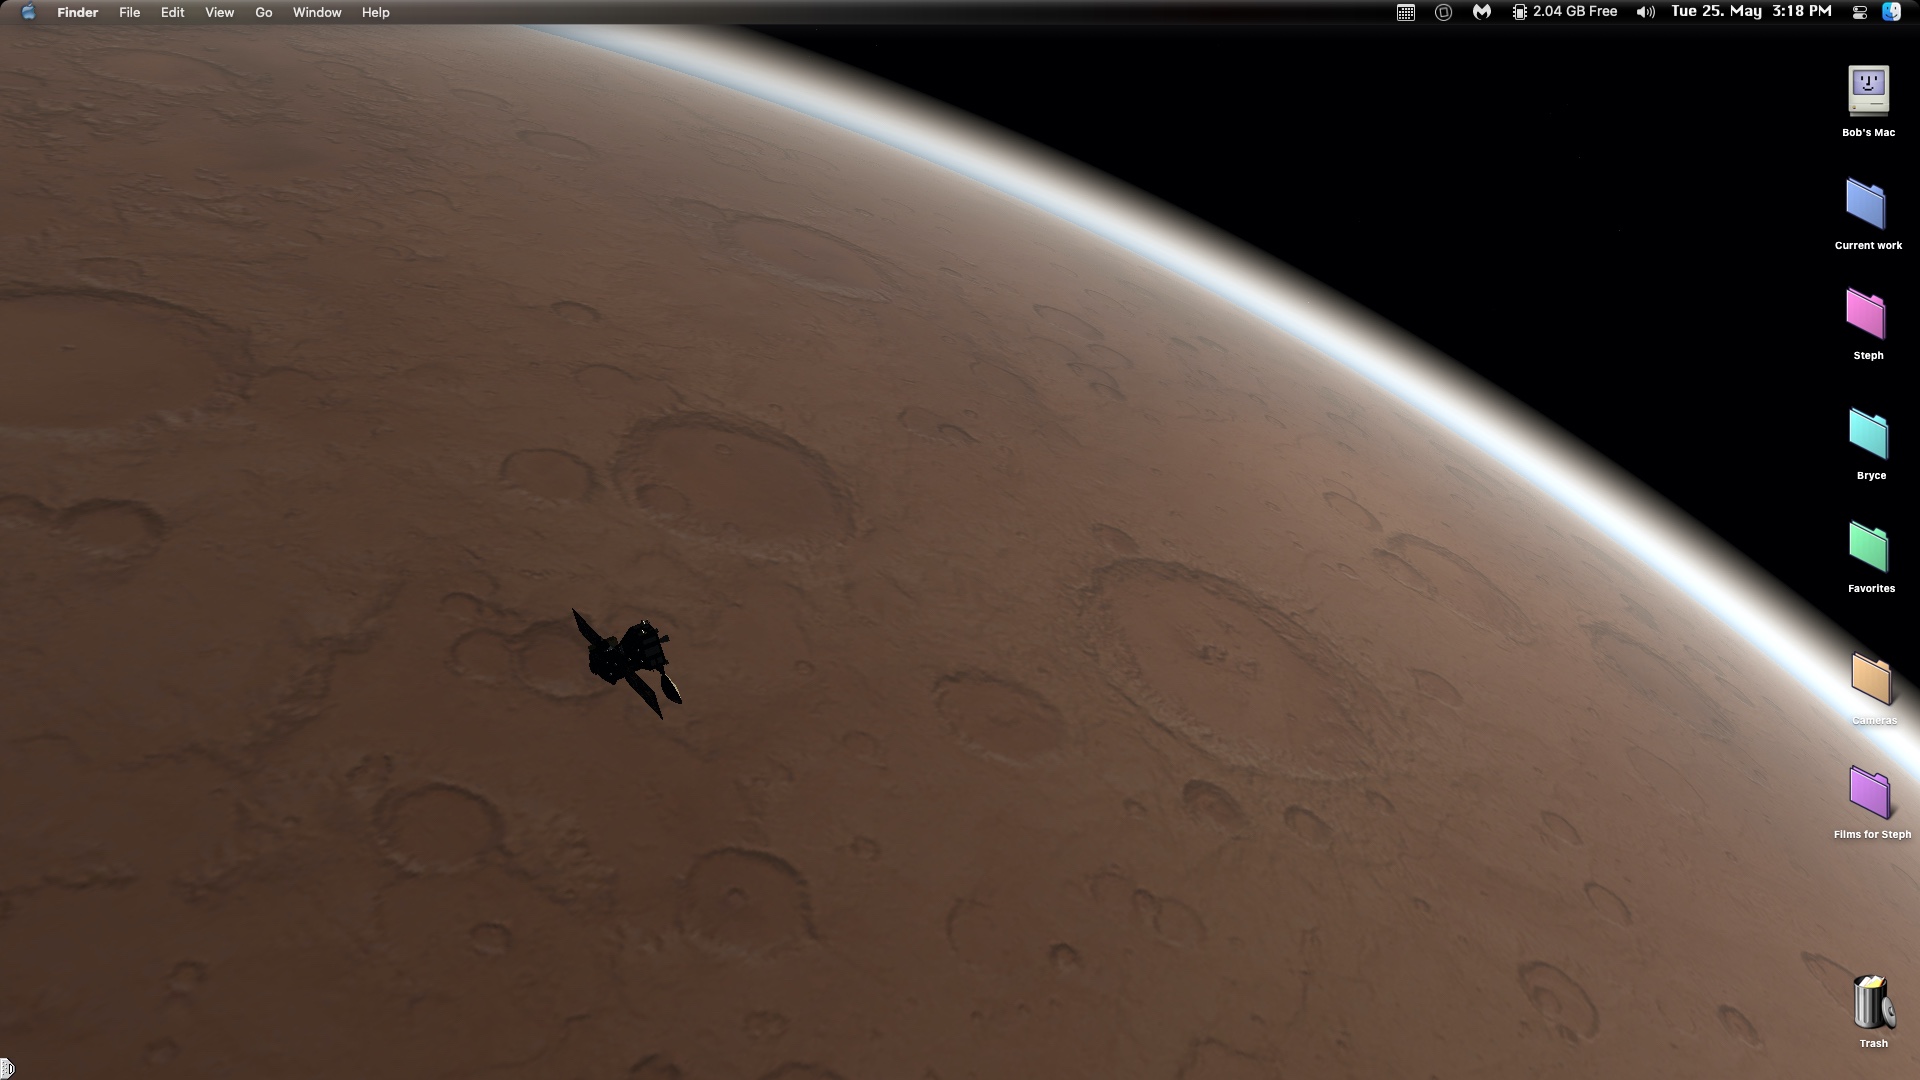The height and width of the screenshot is (1080, 1920).
Task: Open the Apple menu
Action: [x=28, y=12]
